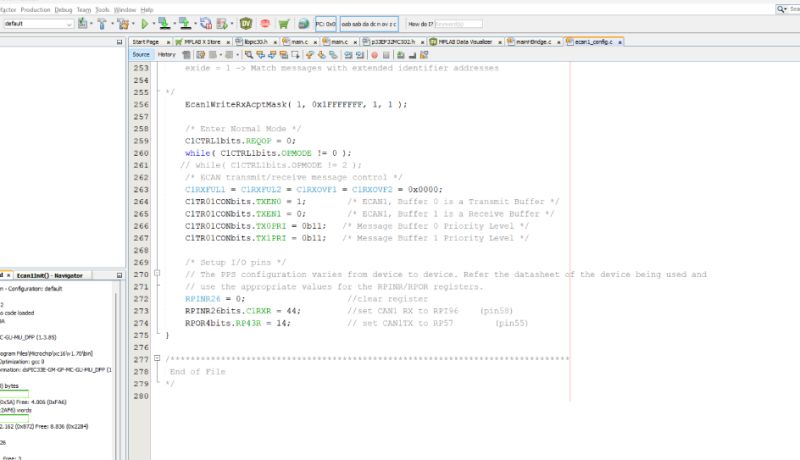Click the Find Selection magnifier in the editor toolbar
The width and height of the screenshot is (800, 460).
(x=248, y=55)
